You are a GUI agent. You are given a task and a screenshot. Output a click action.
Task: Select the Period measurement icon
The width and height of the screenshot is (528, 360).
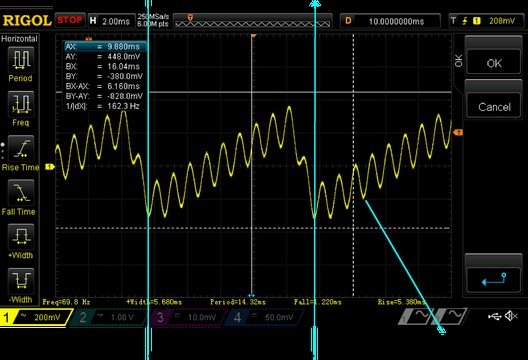(21, 60)
